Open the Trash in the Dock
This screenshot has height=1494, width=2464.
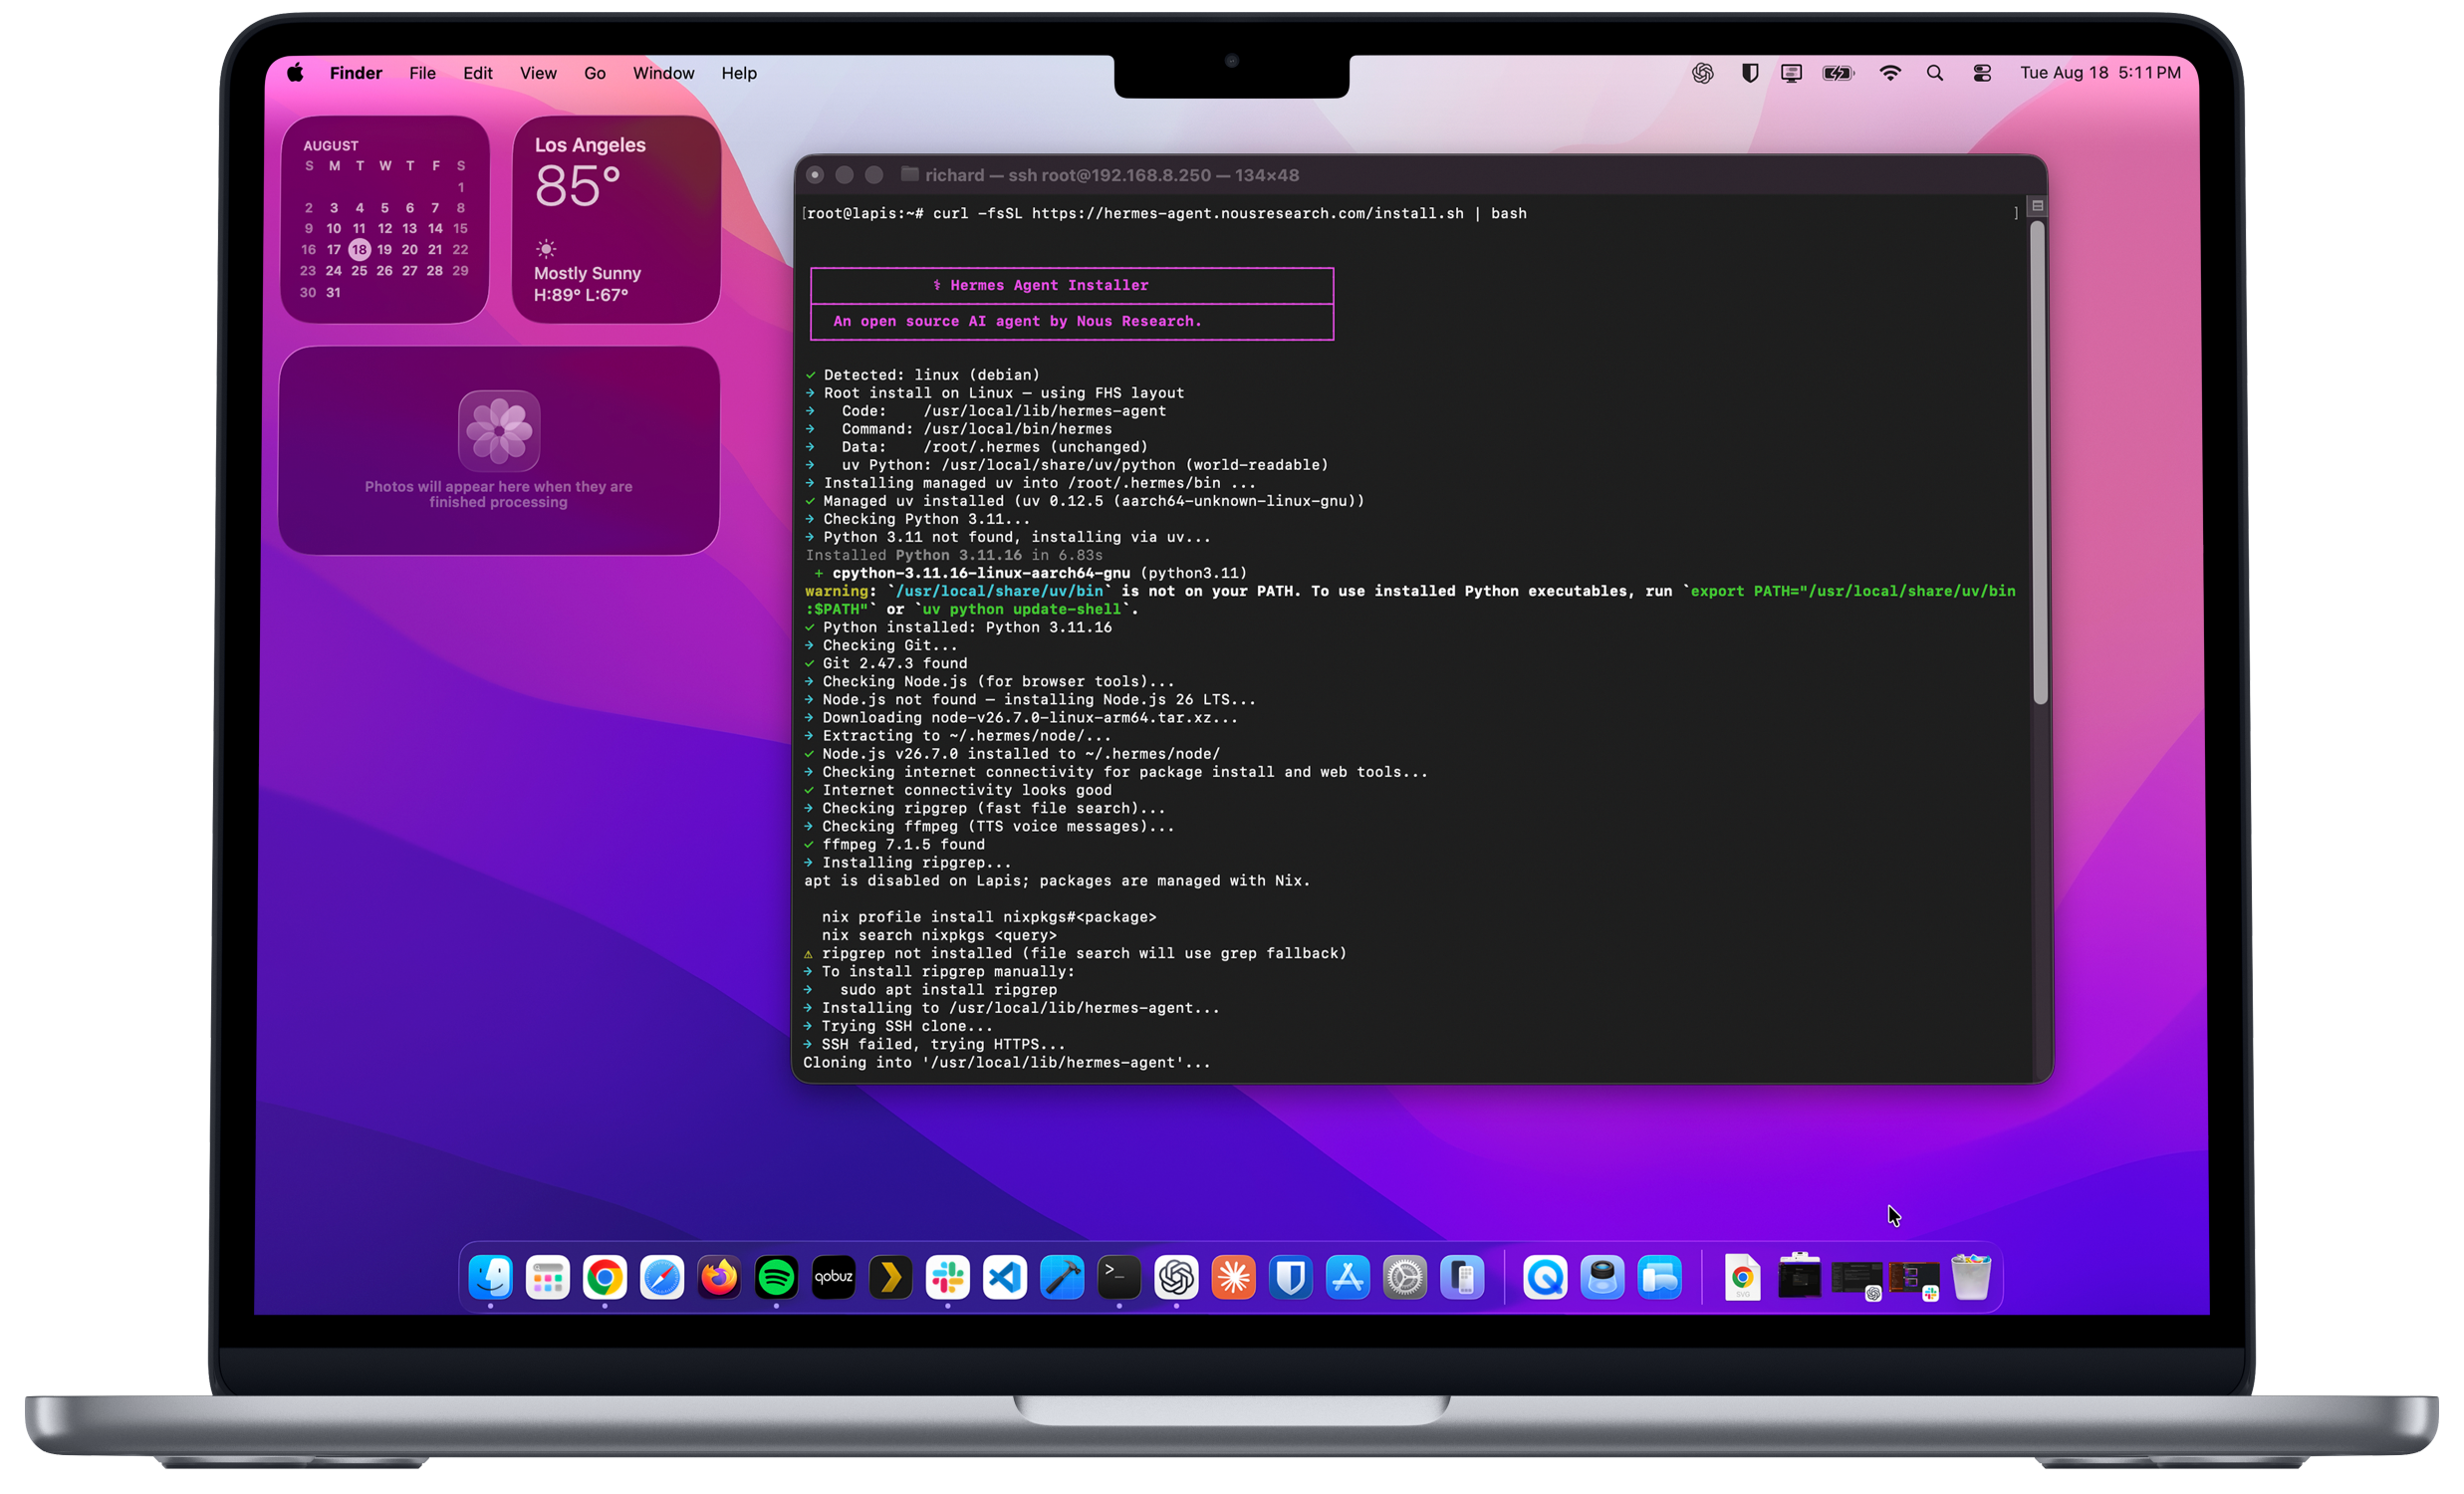(1971, 1277)
